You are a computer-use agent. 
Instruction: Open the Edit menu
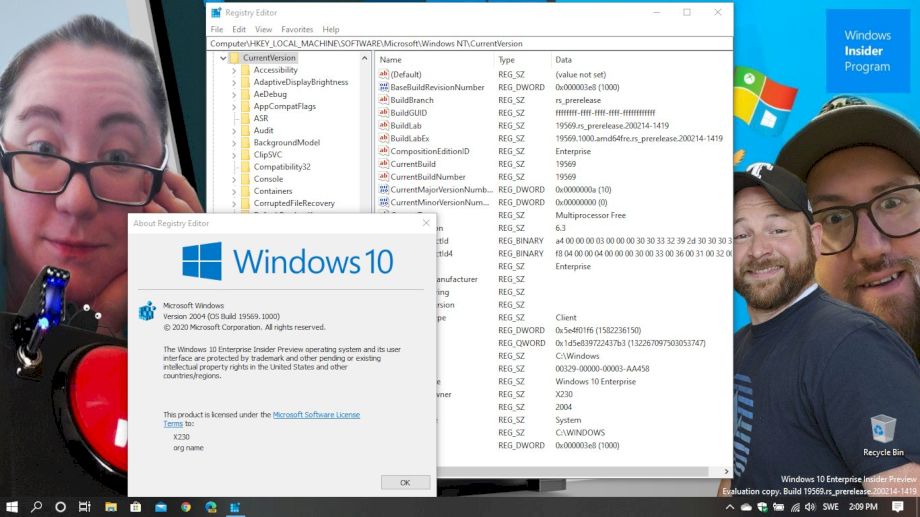click(x=239, y=29)
